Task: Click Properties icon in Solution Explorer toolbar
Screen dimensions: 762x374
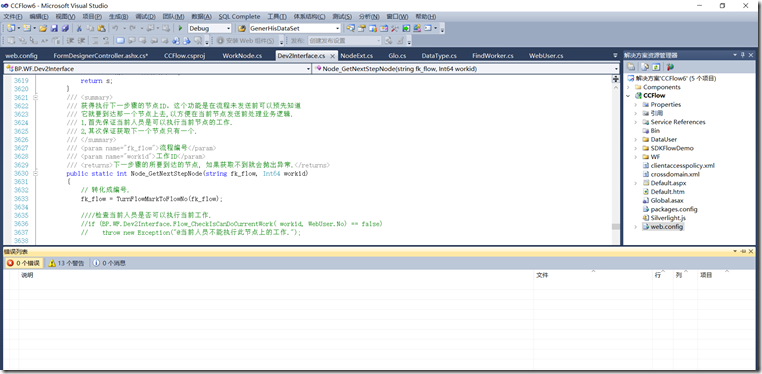Action: [x=631, y=67]
